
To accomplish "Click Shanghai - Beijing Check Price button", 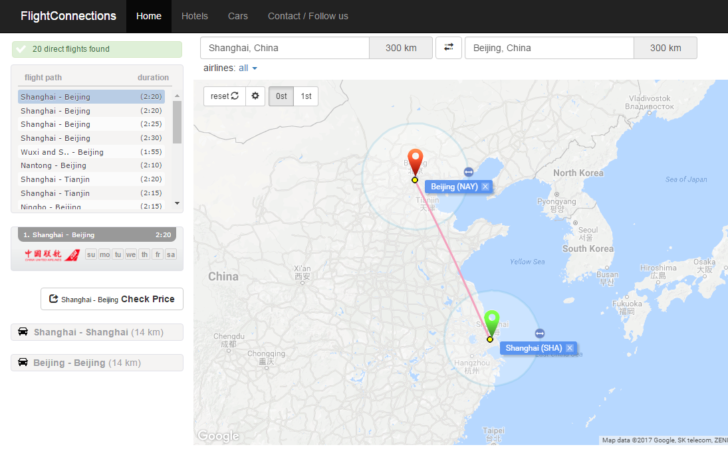I will 112,299.
